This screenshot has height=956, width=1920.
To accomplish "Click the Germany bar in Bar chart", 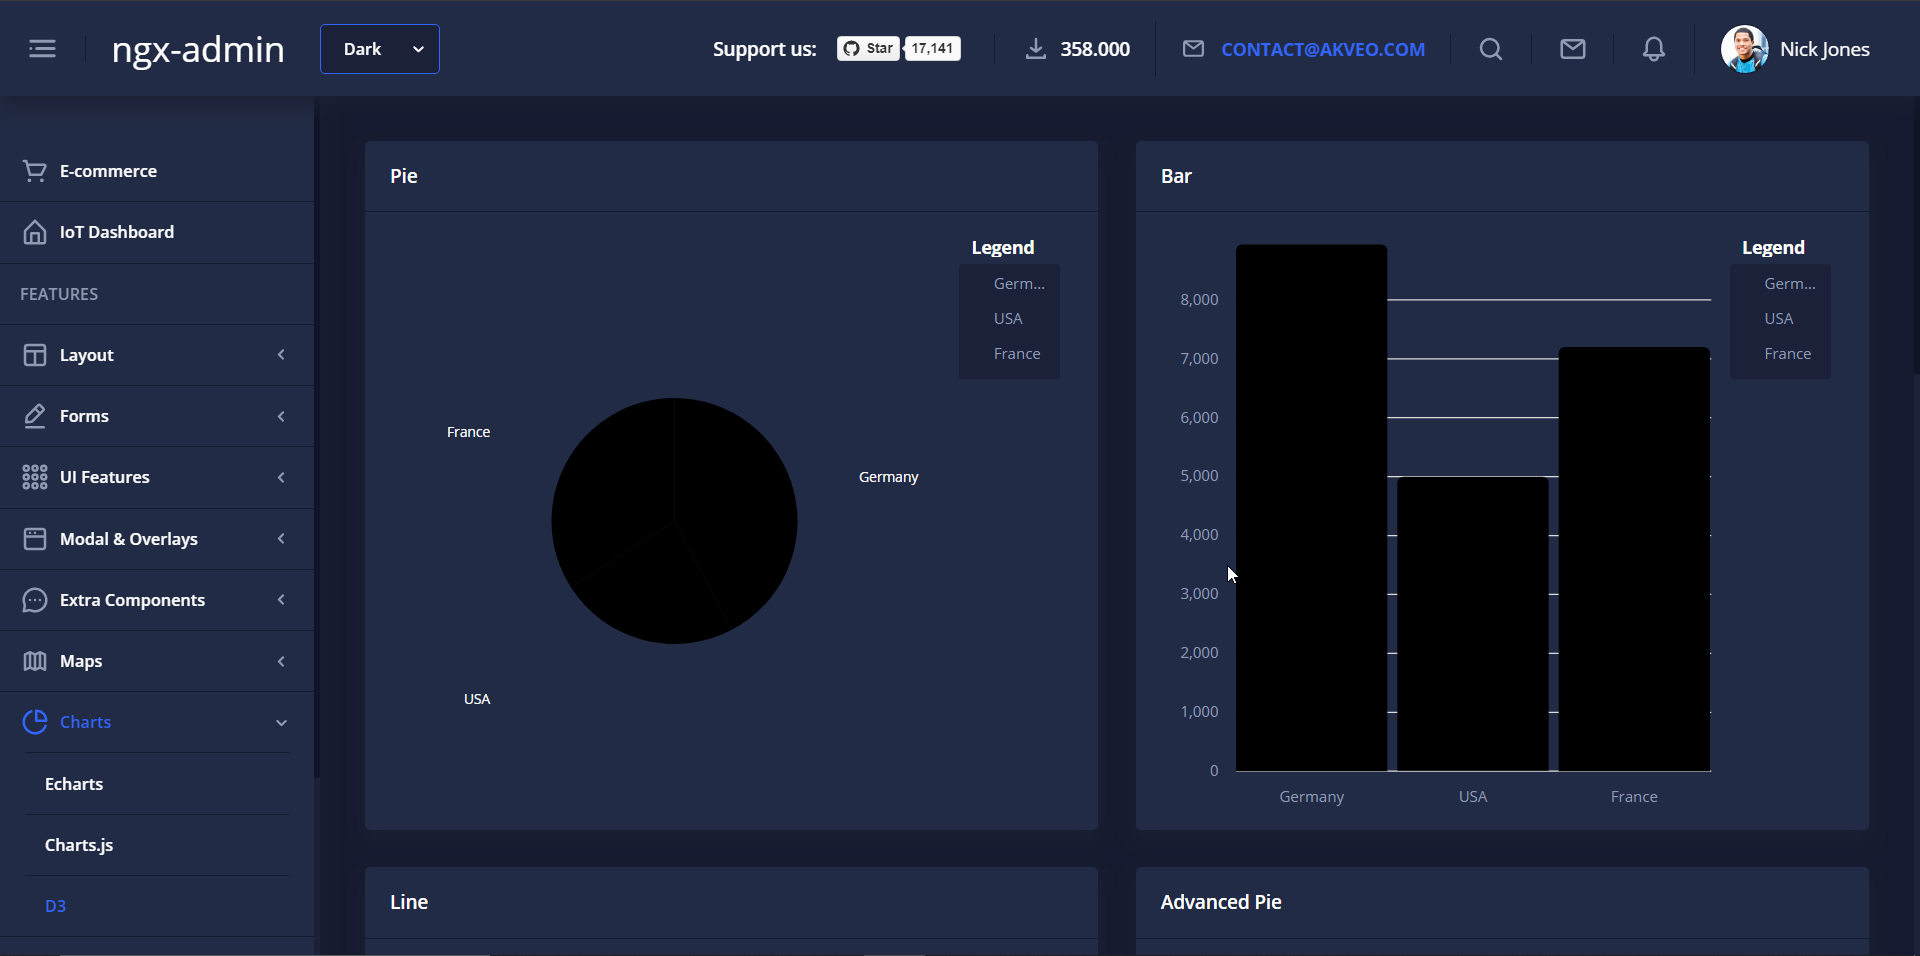I will point(1311,508).
